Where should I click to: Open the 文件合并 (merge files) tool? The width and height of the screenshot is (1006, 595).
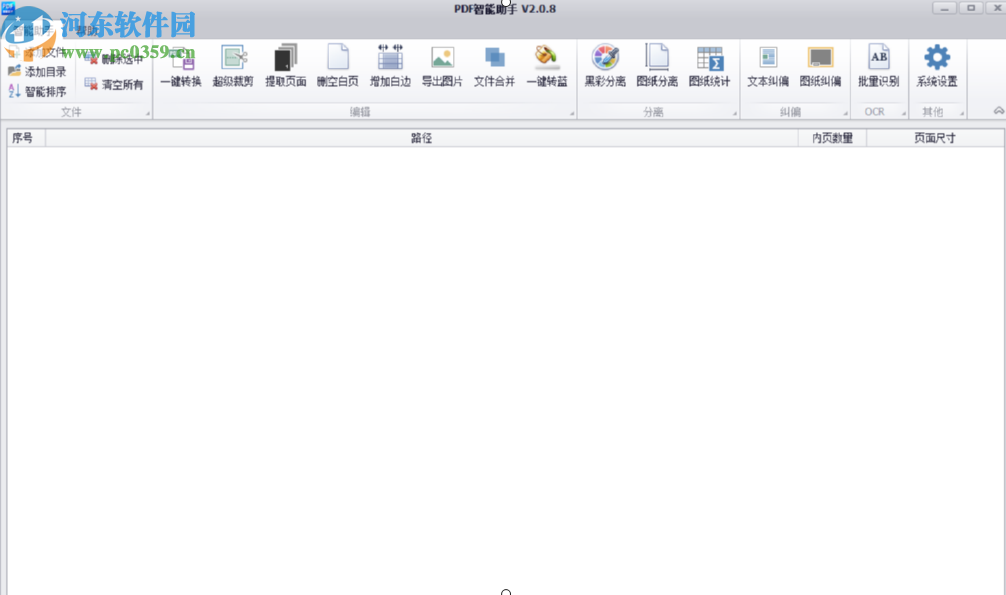pos(493,66)
